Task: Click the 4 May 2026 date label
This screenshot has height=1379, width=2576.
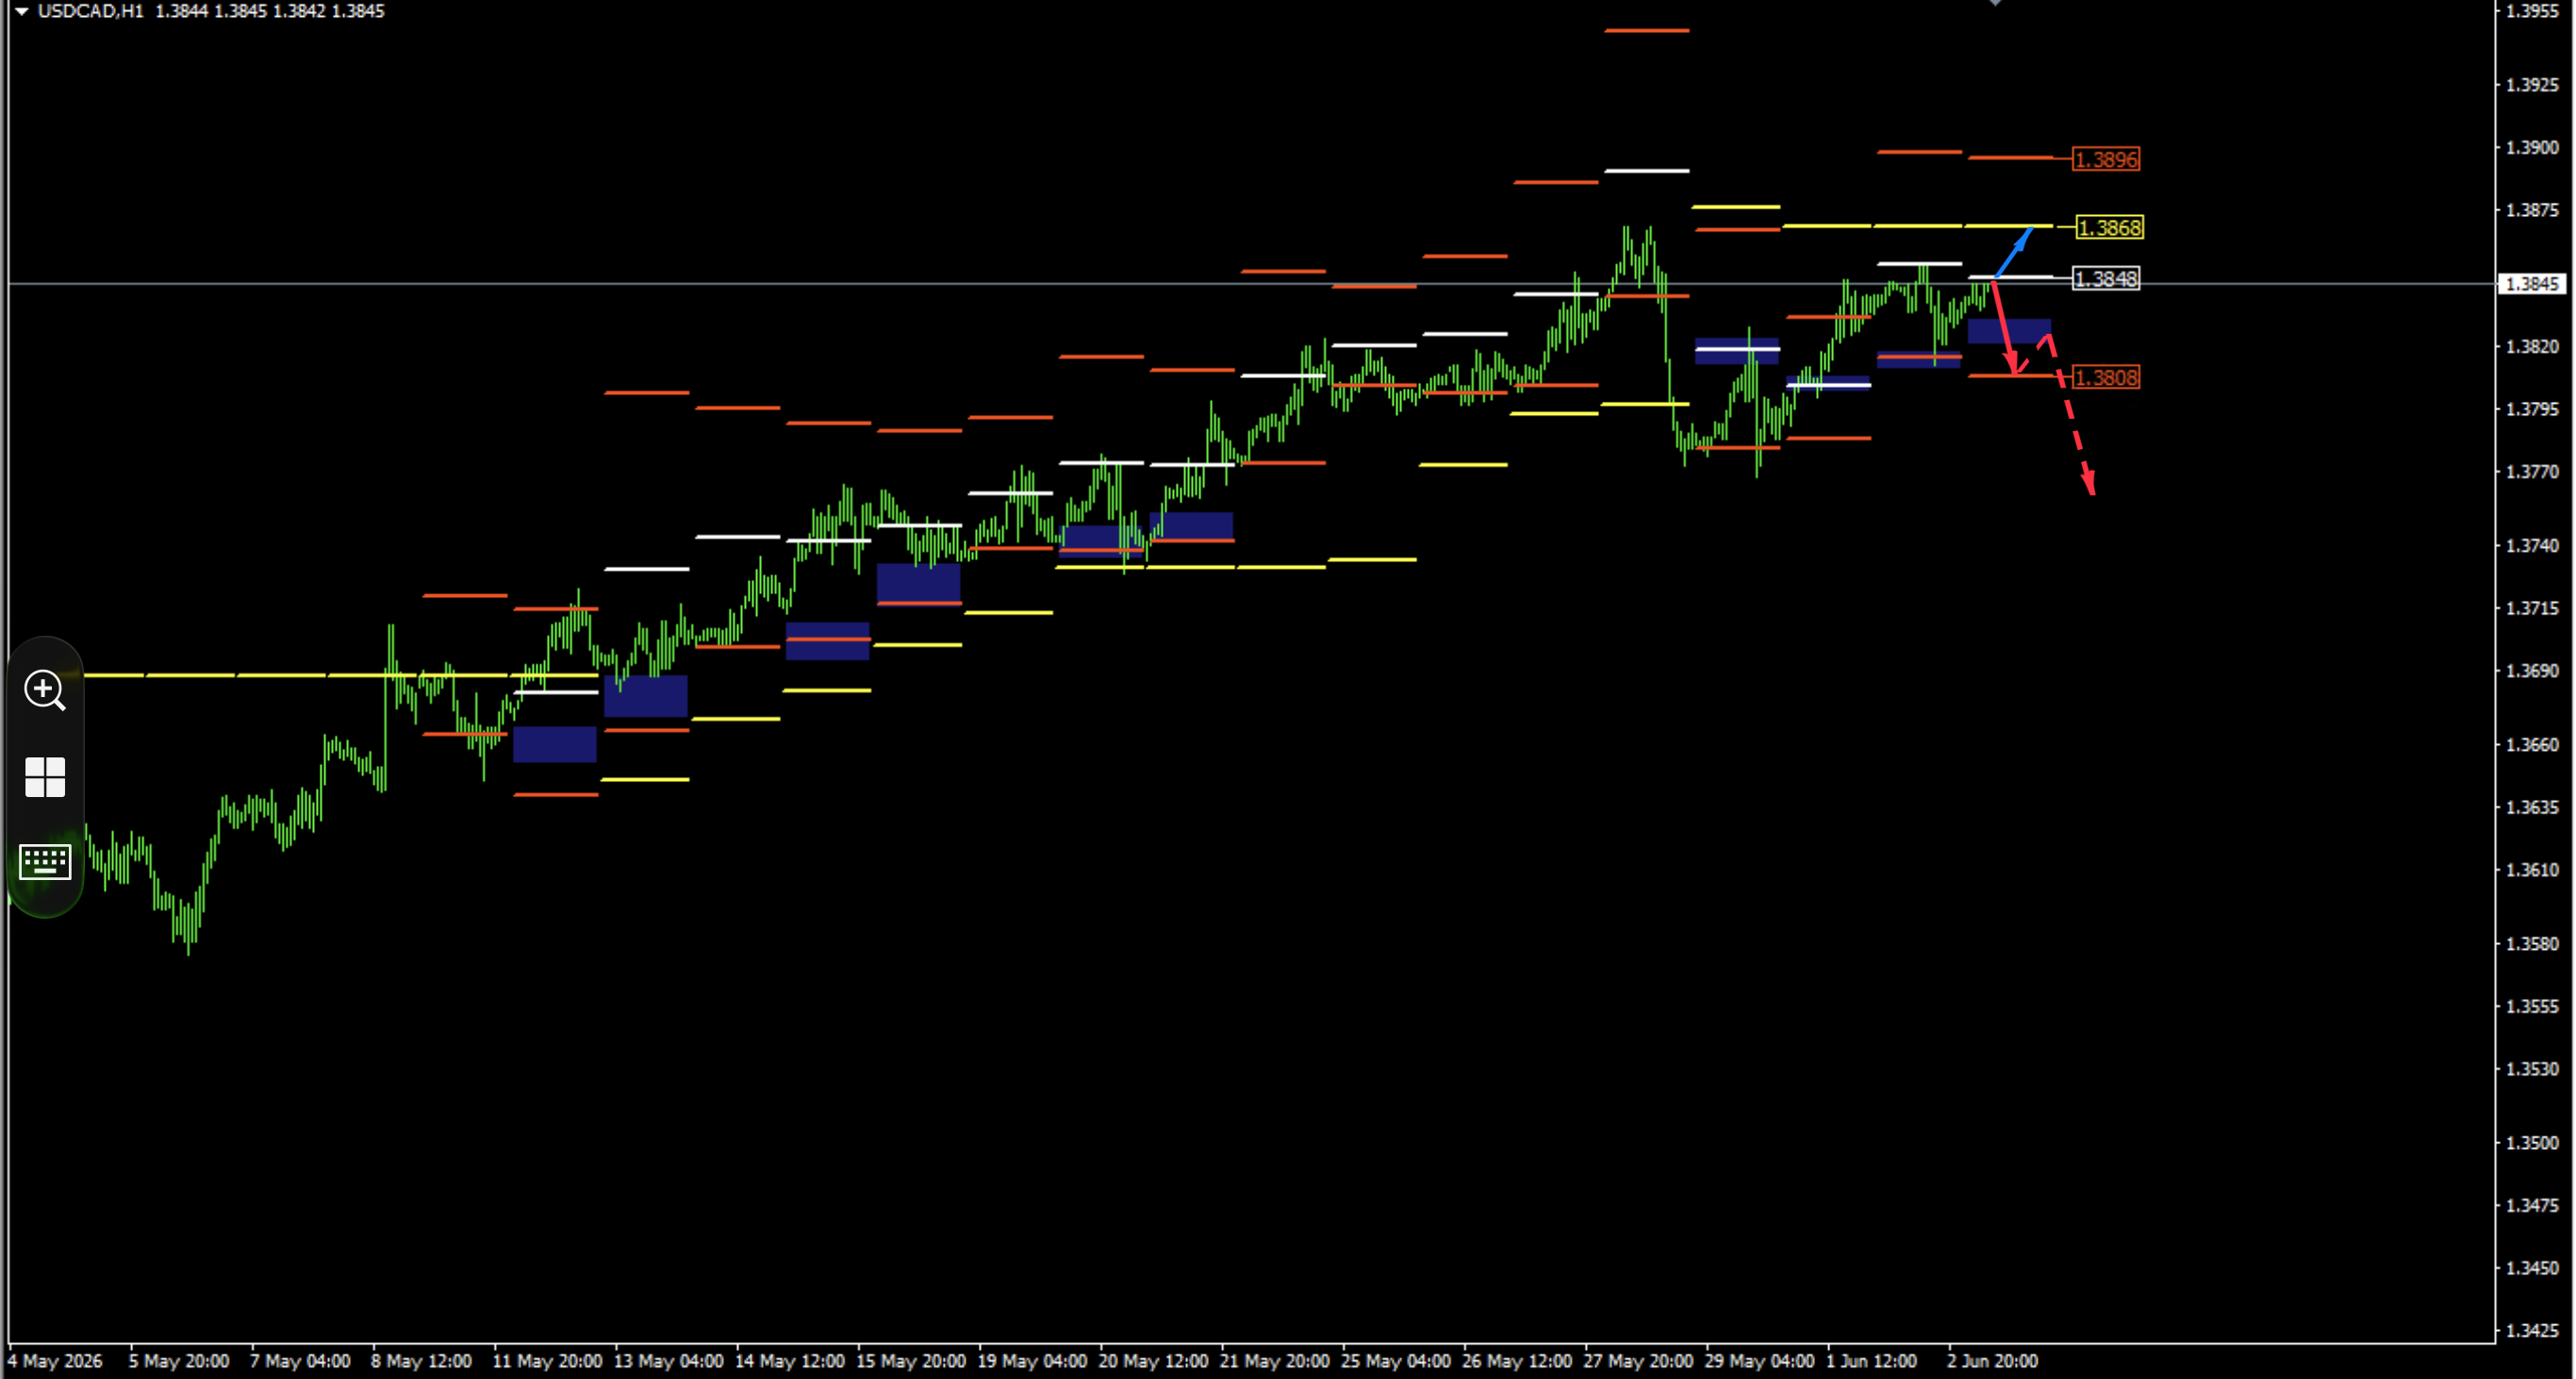Action: click(x=55, y=1361)
